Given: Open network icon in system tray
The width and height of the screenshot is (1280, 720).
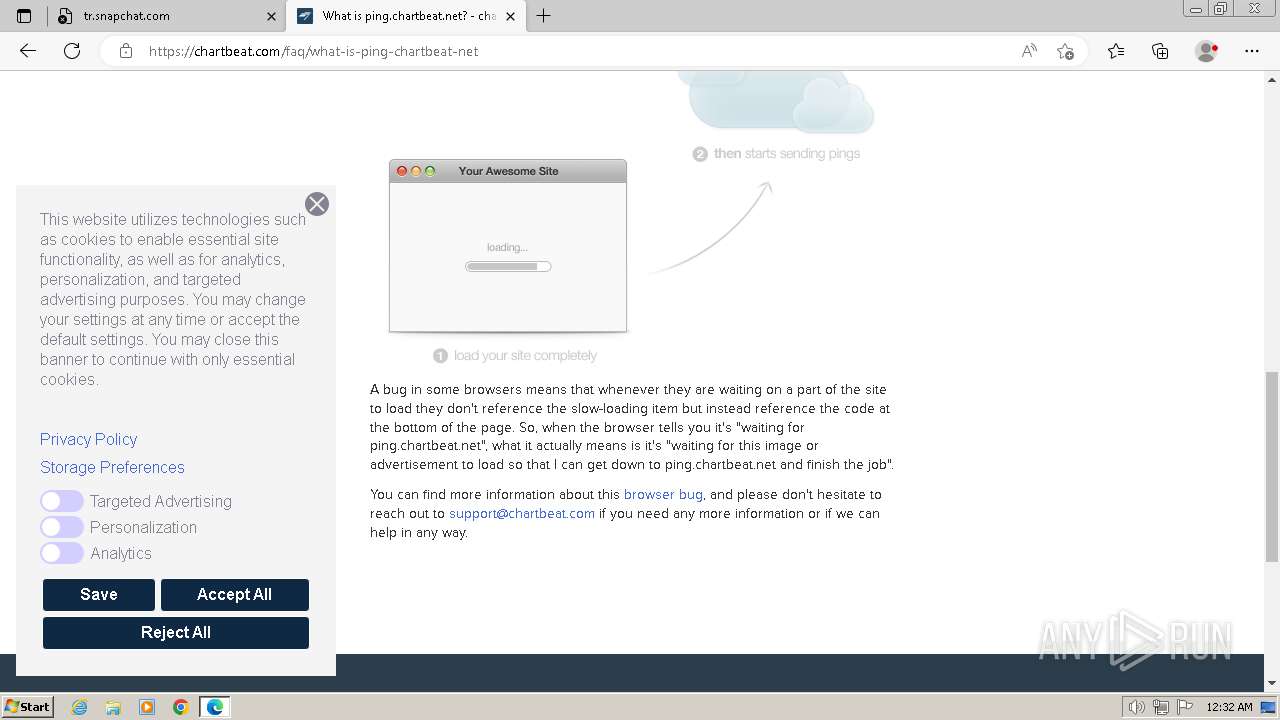Looking at the screenshot, I should pos(1161,707).
